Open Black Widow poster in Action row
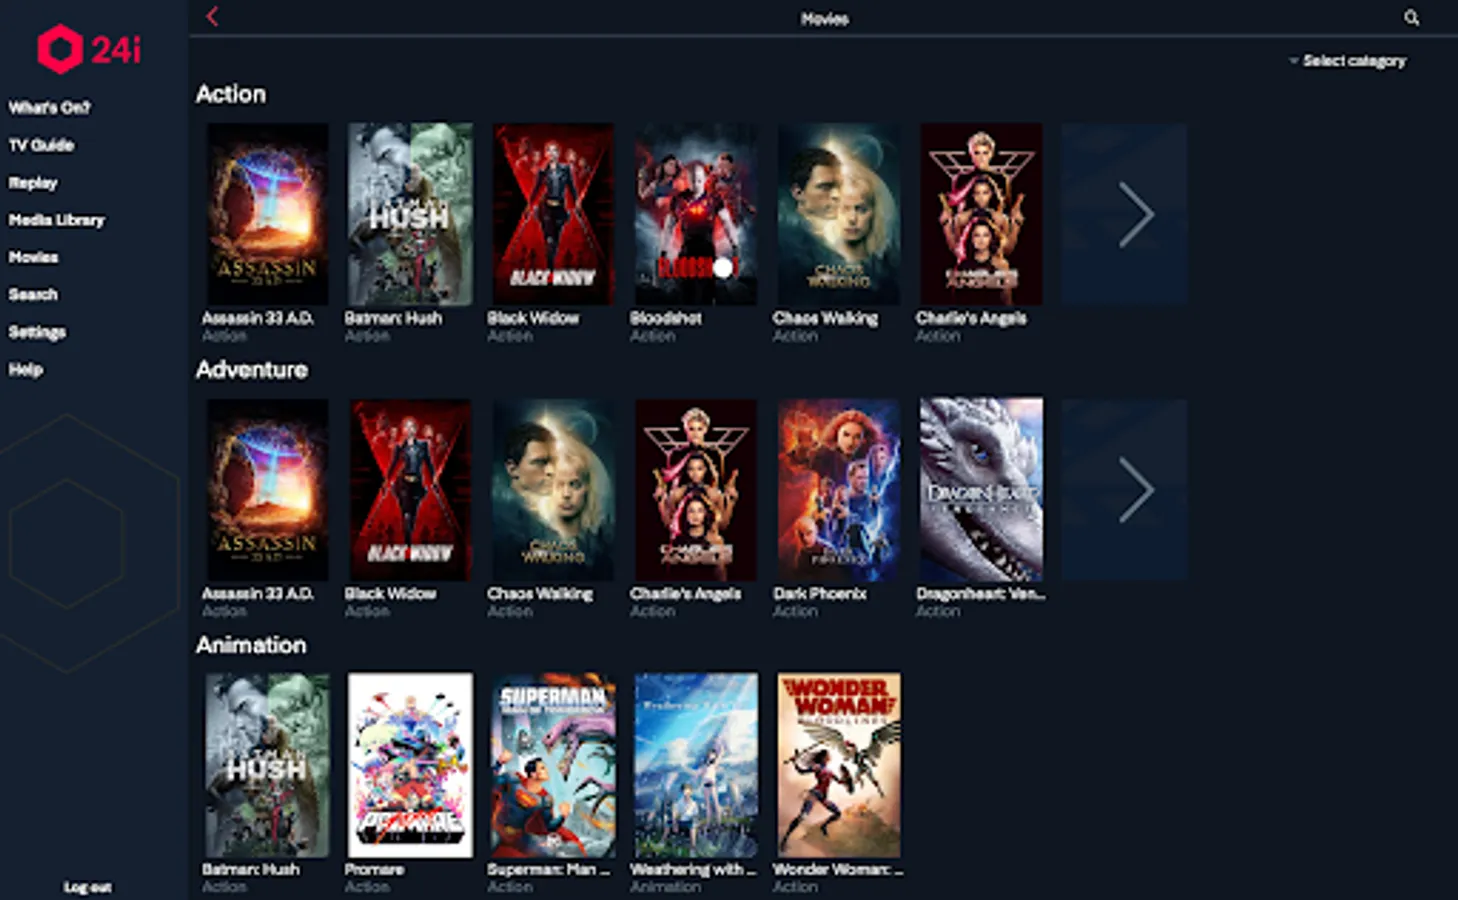1458x900 pixels. click(x=553, y=214)
